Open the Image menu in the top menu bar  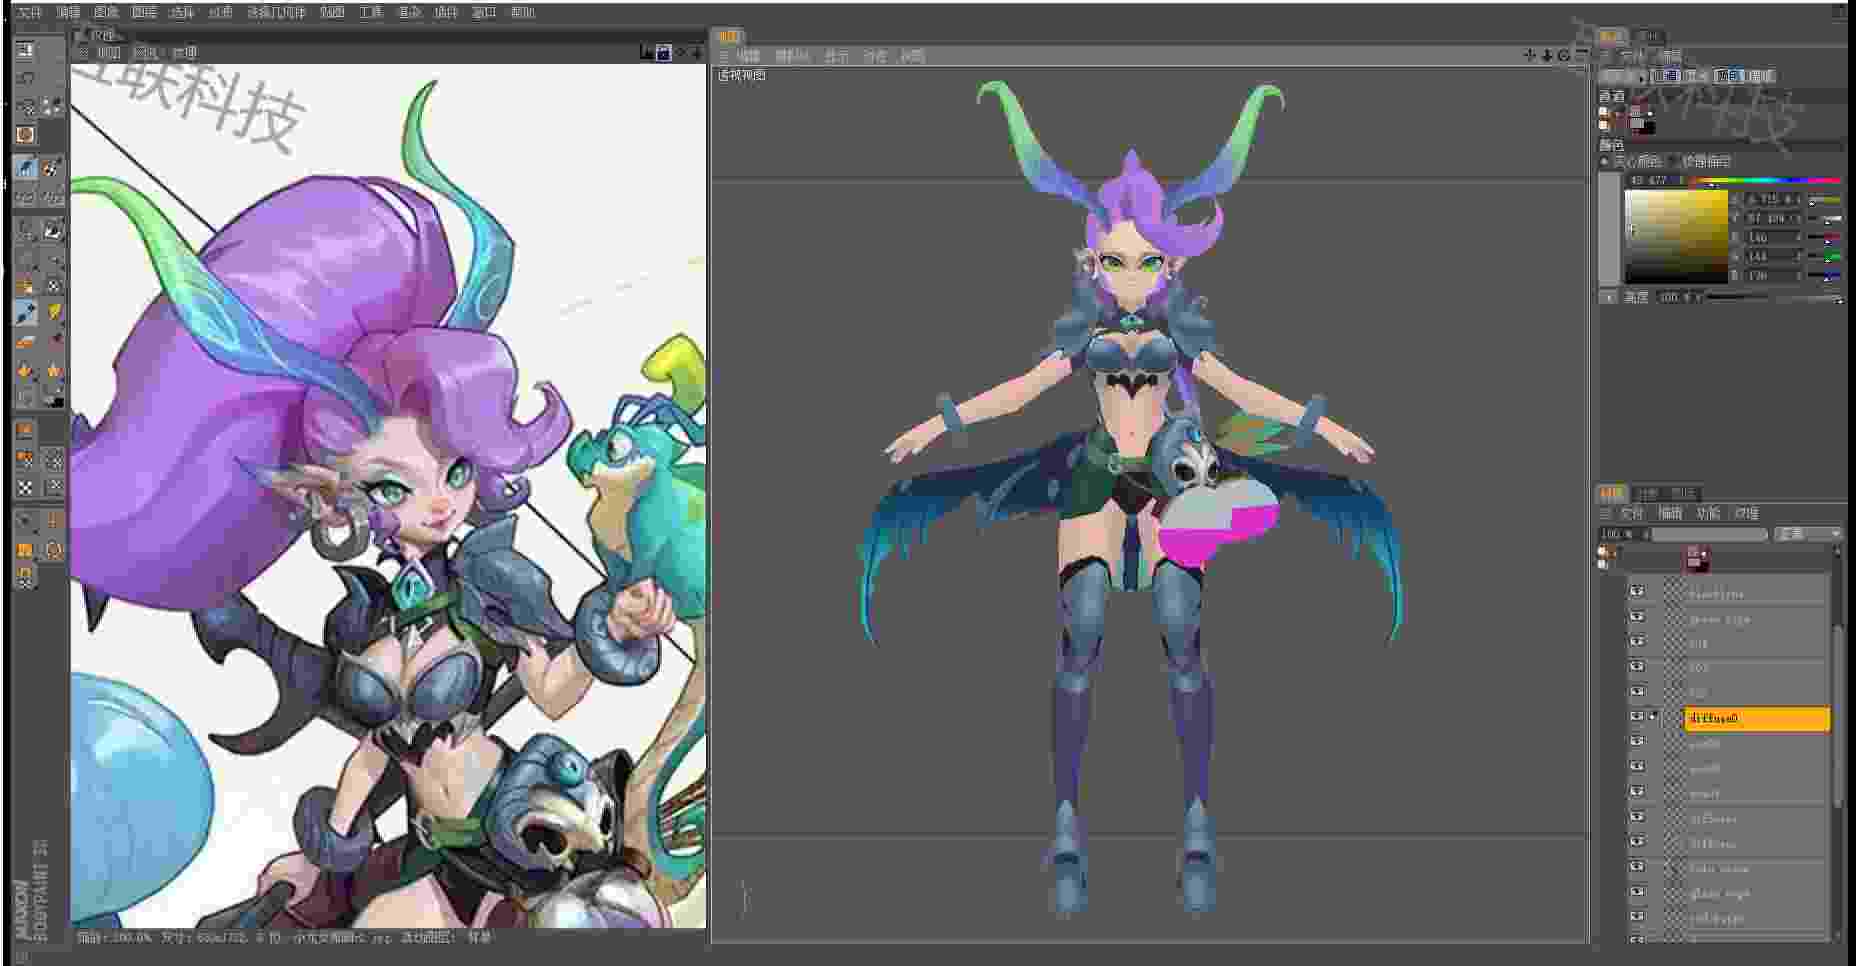pyautogui.click(x=106, y=12)
